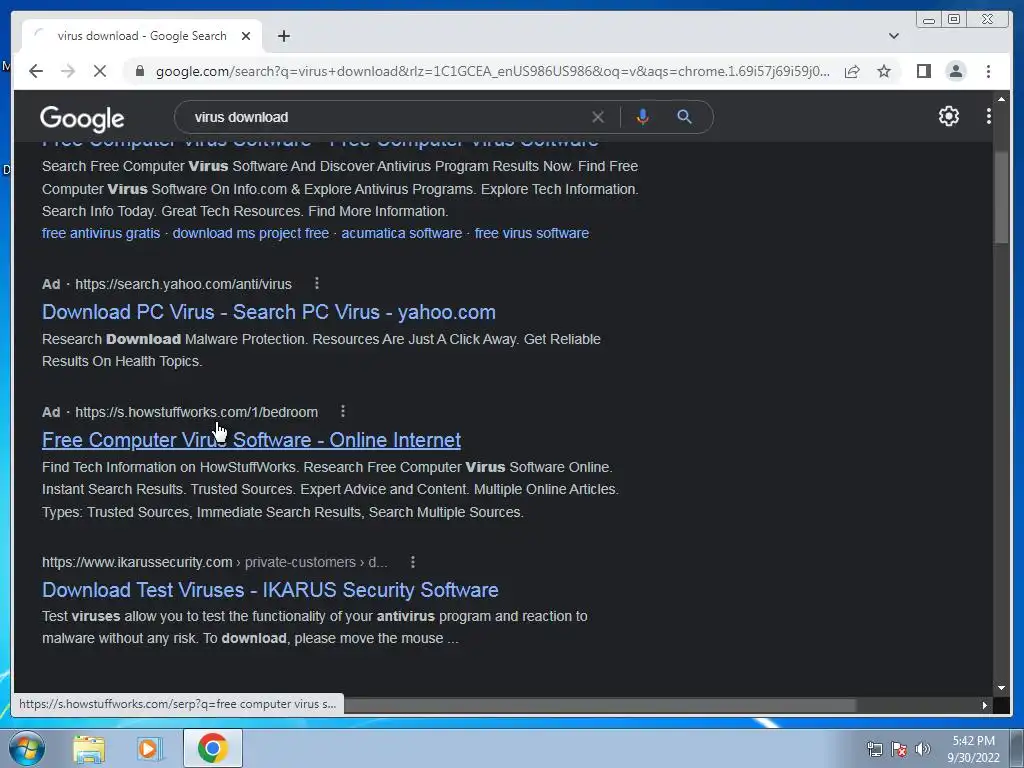The image size is (1024, 768).
Task: Open Action Center flag icon
Action: 899,749
